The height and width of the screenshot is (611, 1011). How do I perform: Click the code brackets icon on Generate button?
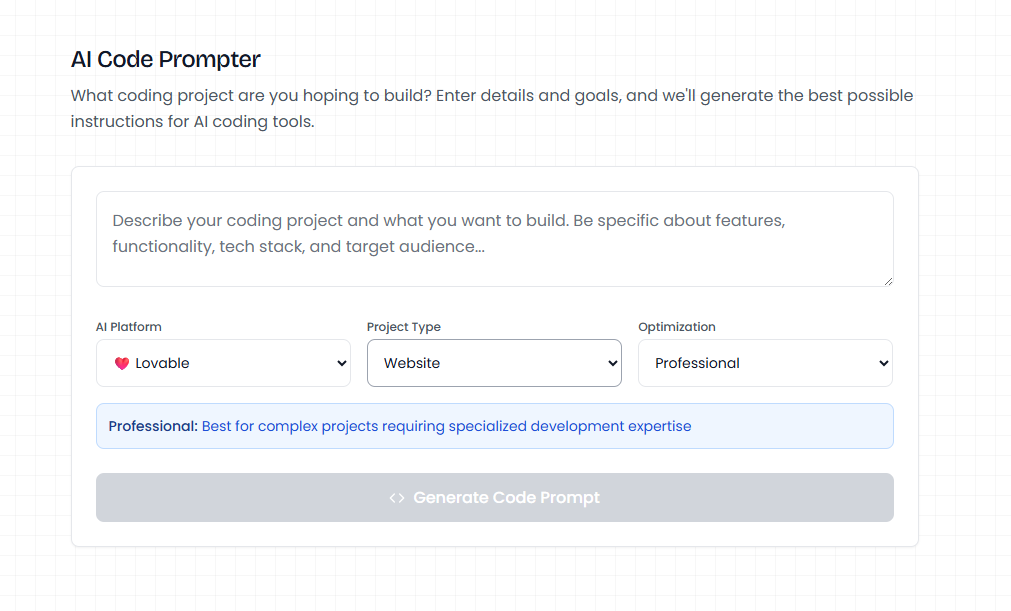[x=397, y=498]
